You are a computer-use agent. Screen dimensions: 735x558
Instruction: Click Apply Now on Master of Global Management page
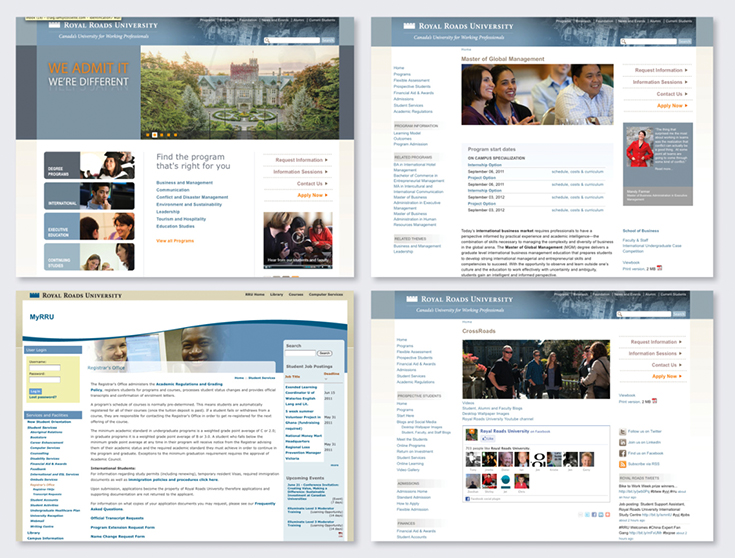[x=672, y=106]
